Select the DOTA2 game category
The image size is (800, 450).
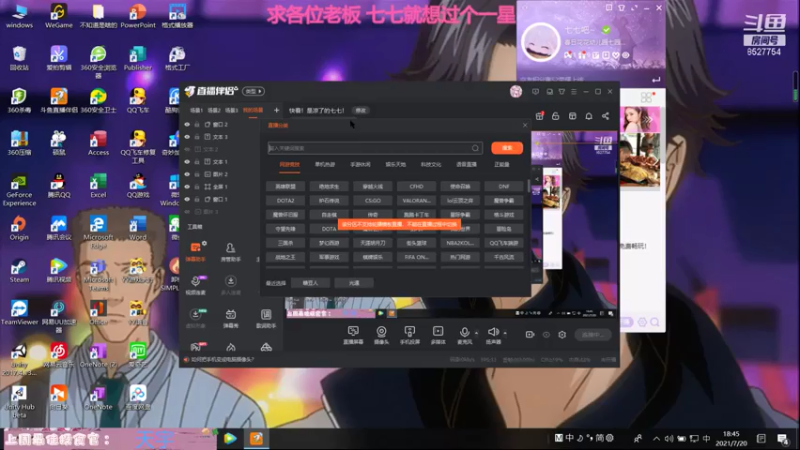pyautogui.click(x=285, y=201)
